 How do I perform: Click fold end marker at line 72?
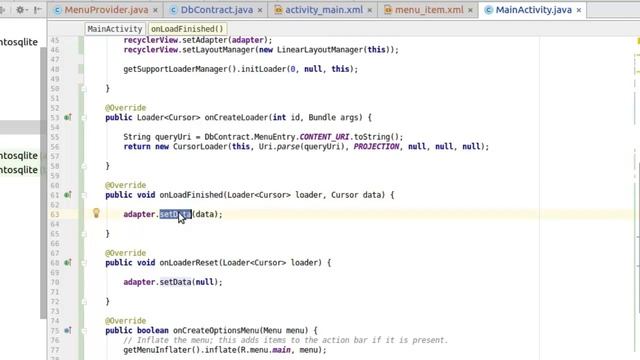click(84, 302)
